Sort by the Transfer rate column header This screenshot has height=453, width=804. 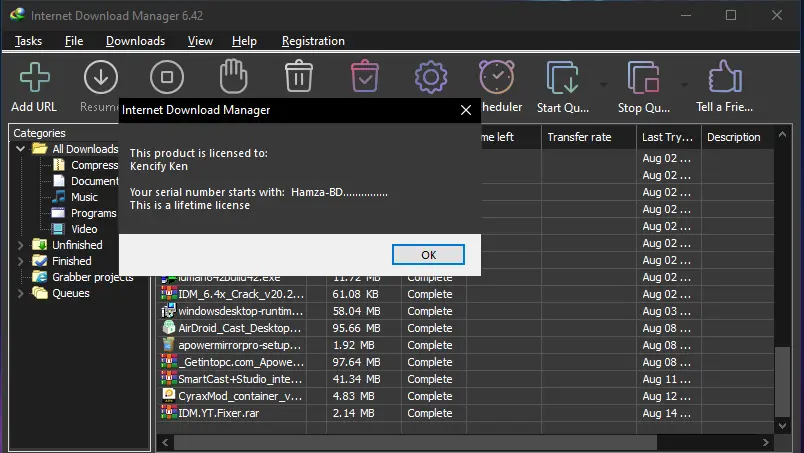coord(589,137)
